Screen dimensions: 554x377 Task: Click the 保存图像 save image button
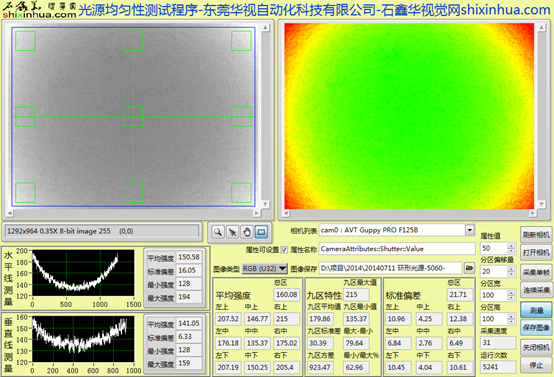pos(536,328)
